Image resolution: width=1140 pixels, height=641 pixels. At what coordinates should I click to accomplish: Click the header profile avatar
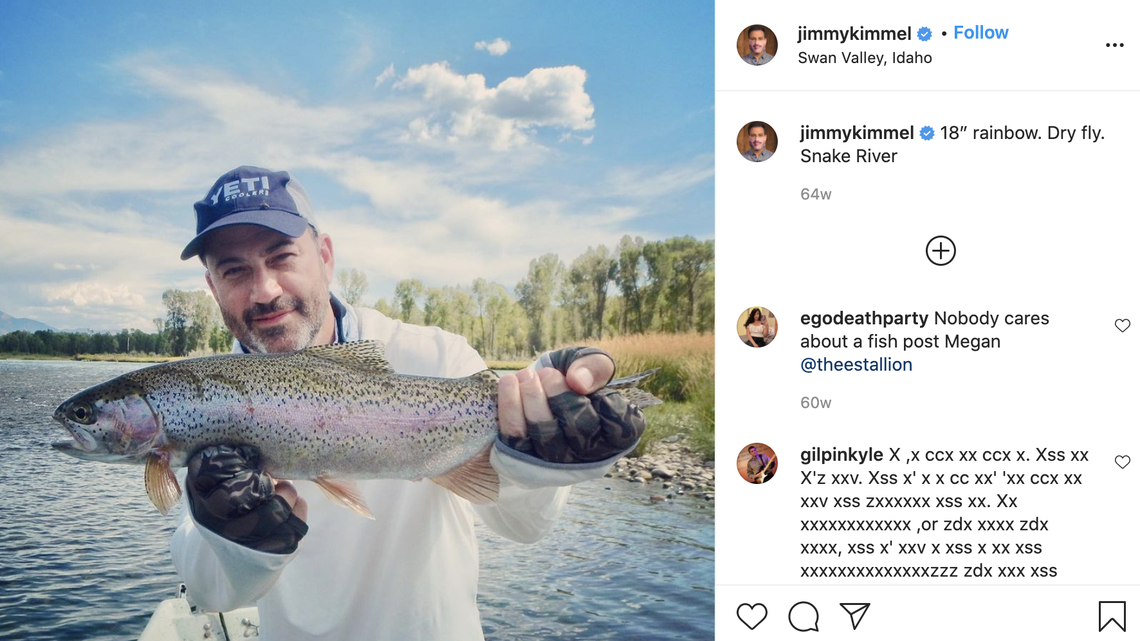tap(757, 45)
